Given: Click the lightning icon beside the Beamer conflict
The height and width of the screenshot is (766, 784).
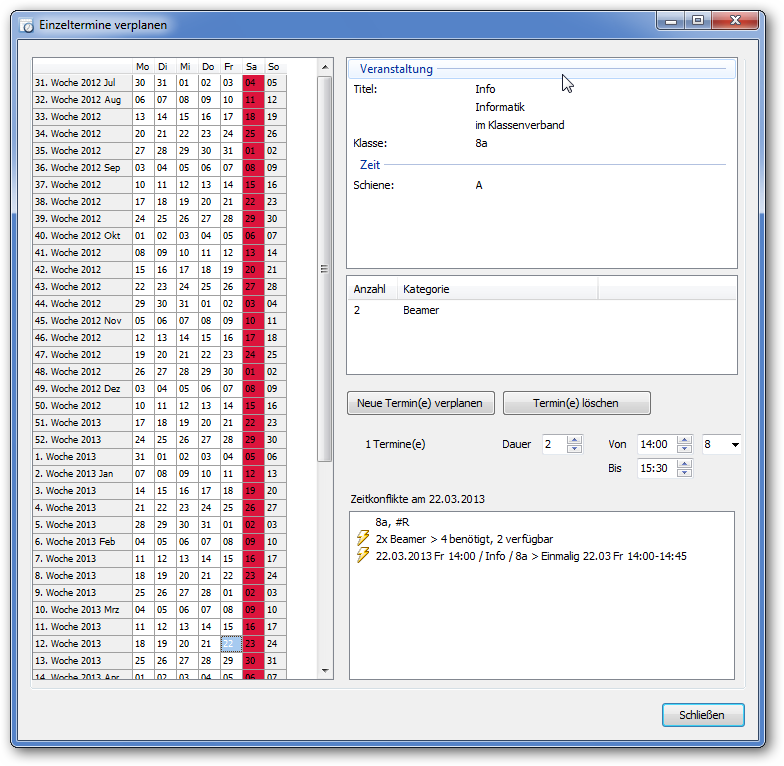Looking at the screenshot, I should tap(363, 539).
